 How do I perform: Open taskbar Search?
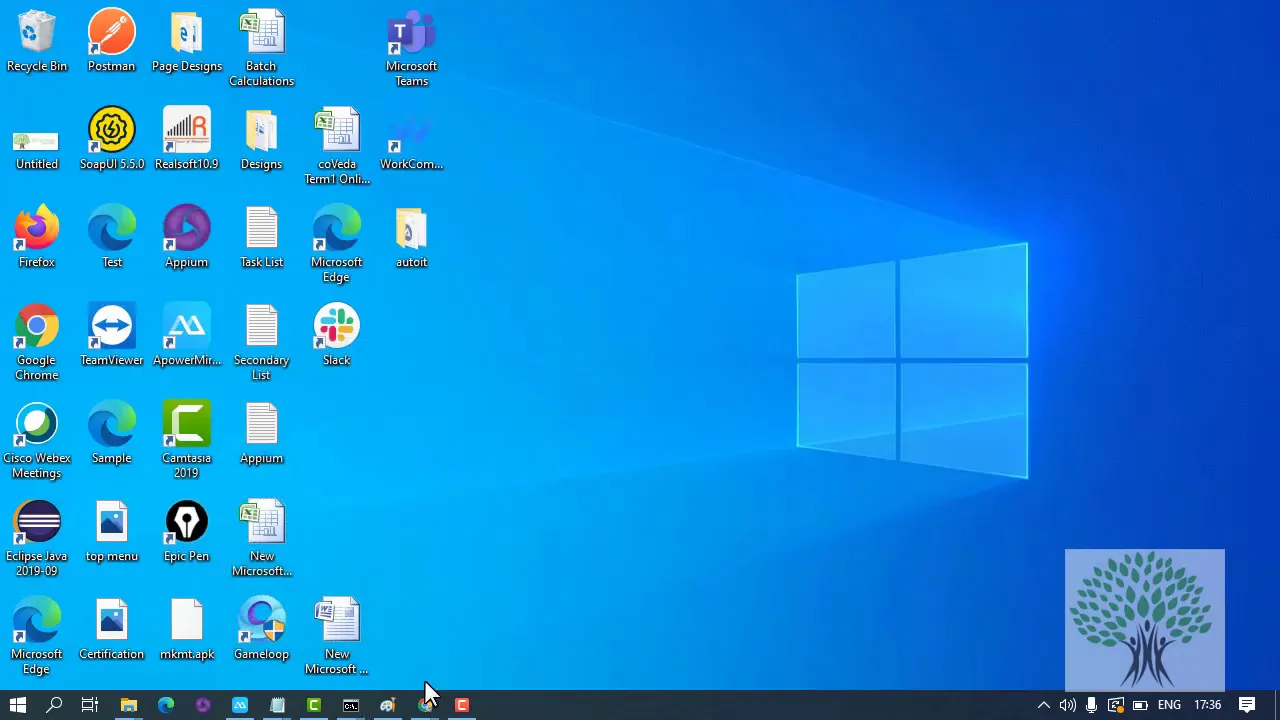coord(54,705)
